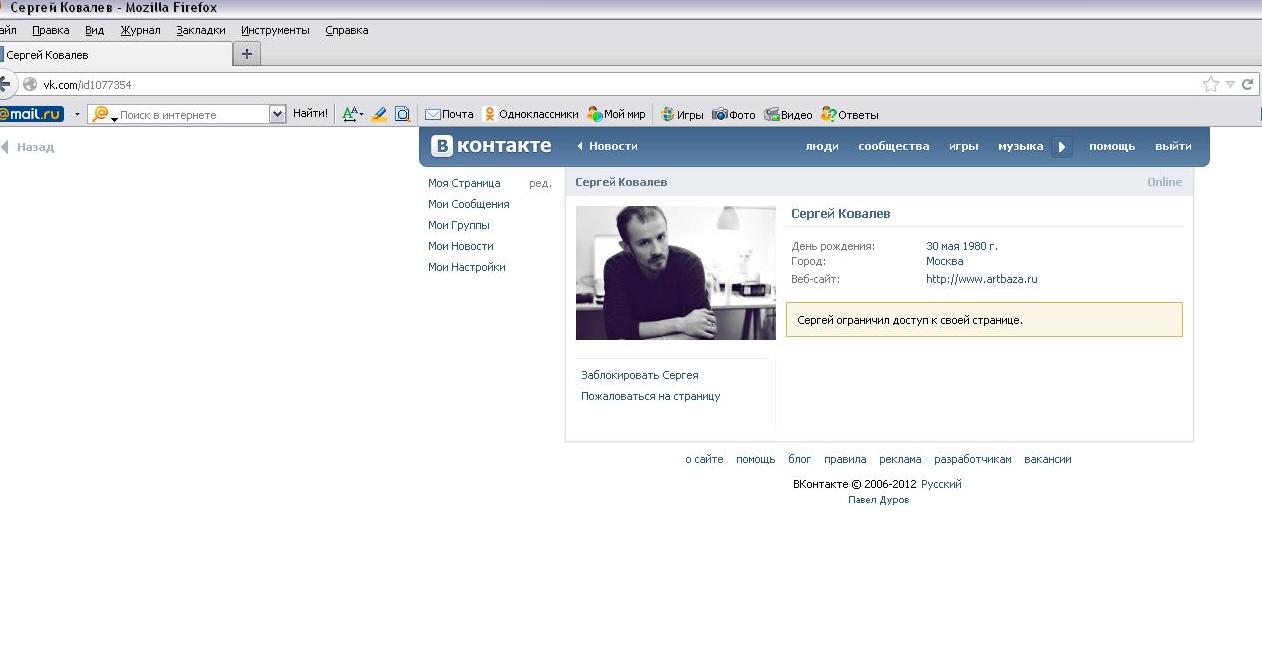Open реклама footer link
1262x656 pixels.
pyautogui.click(x=900, y=459)
